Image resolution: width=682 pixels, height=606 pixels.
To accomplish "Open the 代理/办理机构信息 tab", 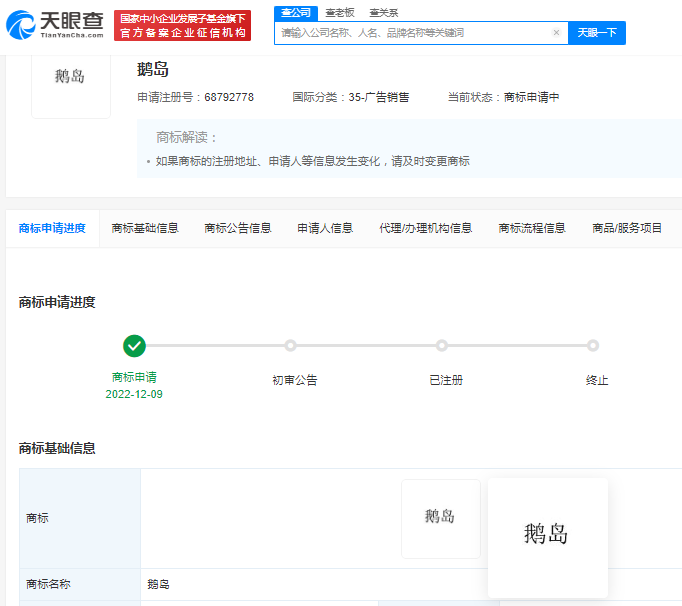I will [x=426, y=228].
